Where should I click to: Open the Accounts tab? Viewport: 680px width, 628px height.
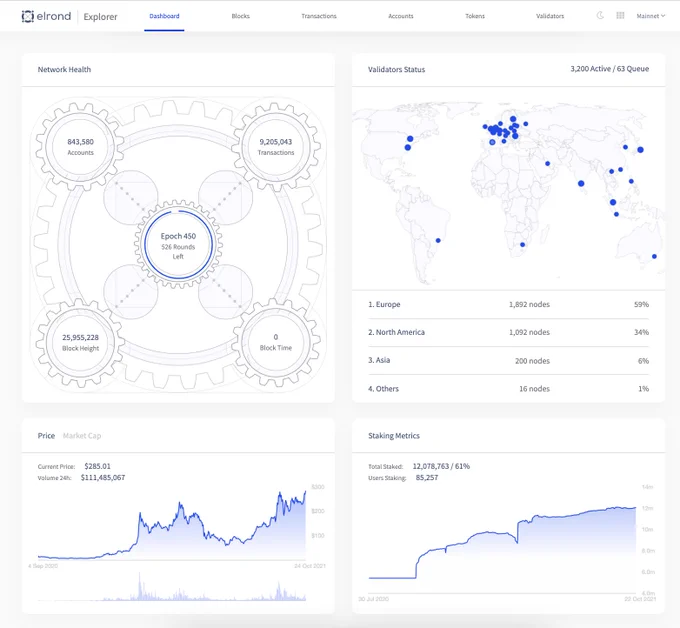point(401,16)
